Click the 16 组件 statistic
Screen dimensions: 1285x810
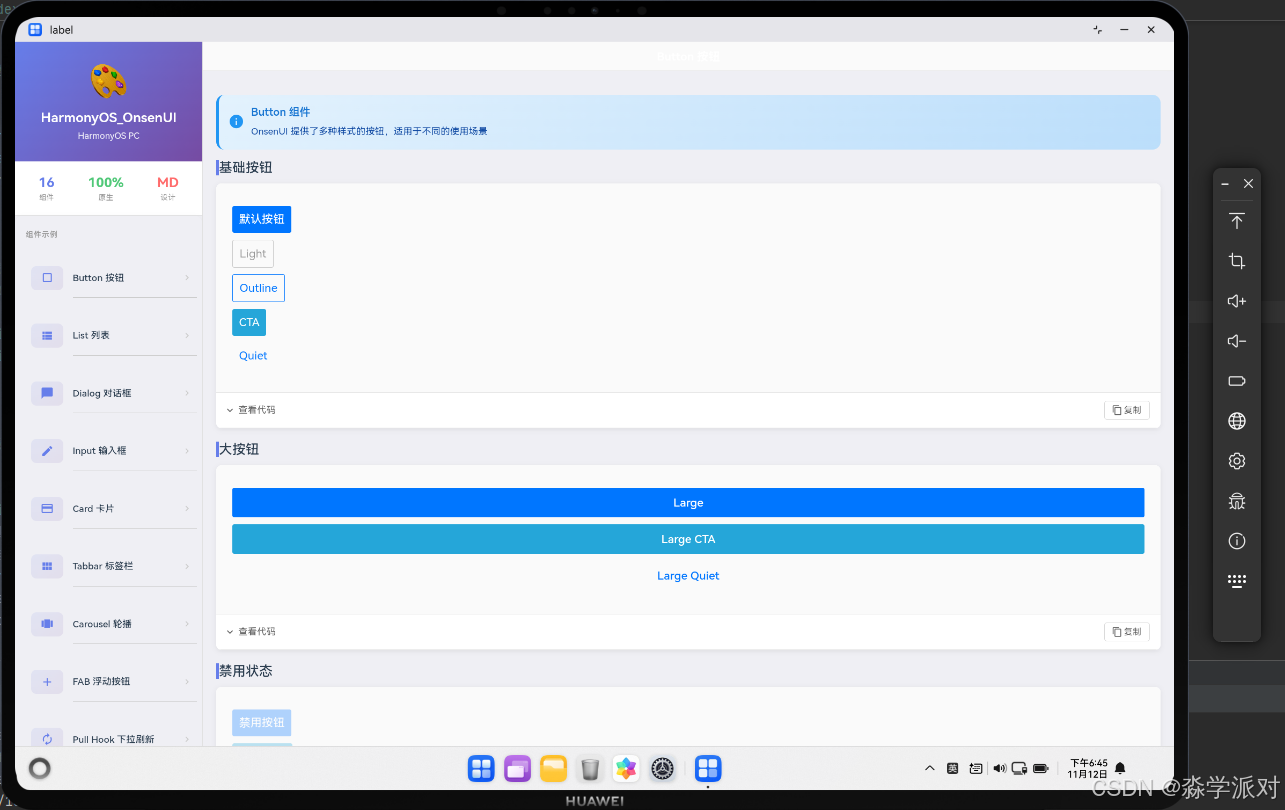47,188
